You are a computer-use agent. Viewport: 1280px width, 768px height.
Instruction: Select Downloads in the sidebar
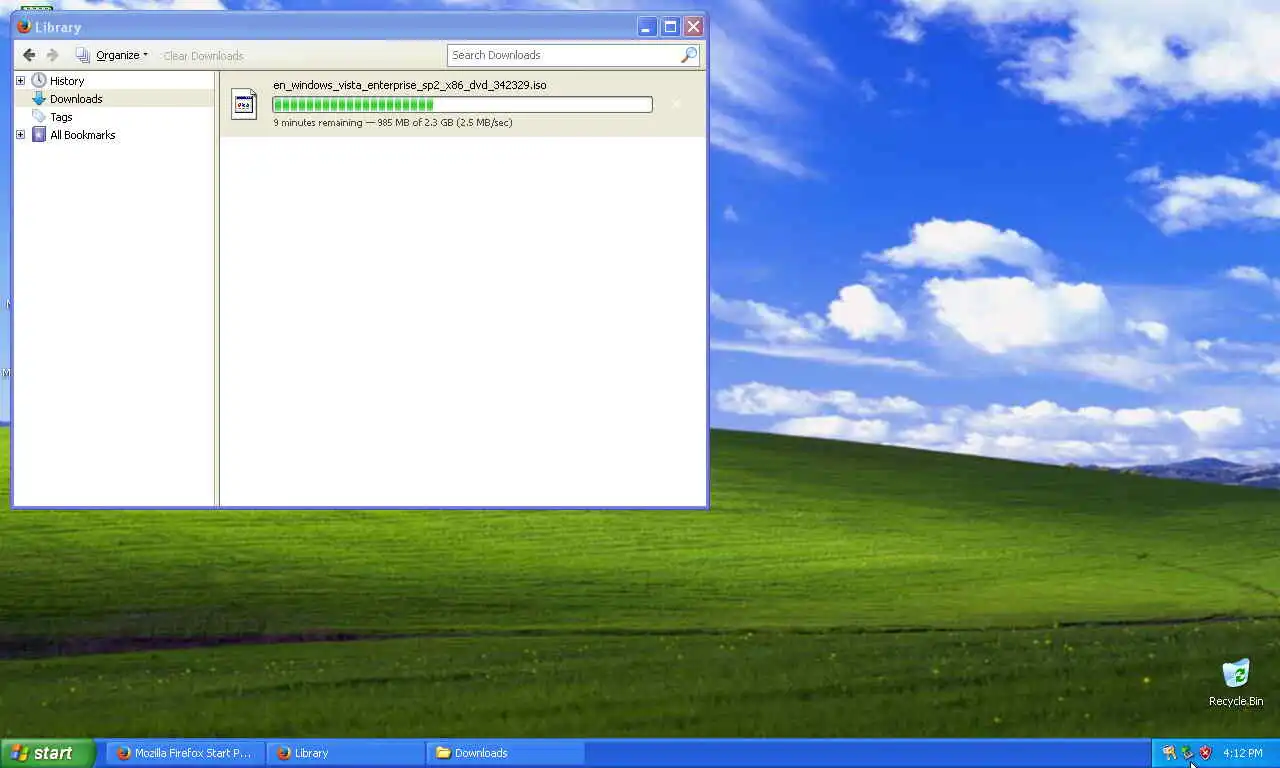[76, 99]
